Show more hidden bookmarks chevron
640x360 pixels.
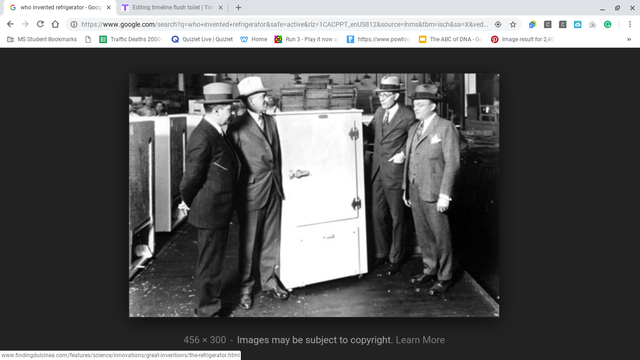click(629, 39)
